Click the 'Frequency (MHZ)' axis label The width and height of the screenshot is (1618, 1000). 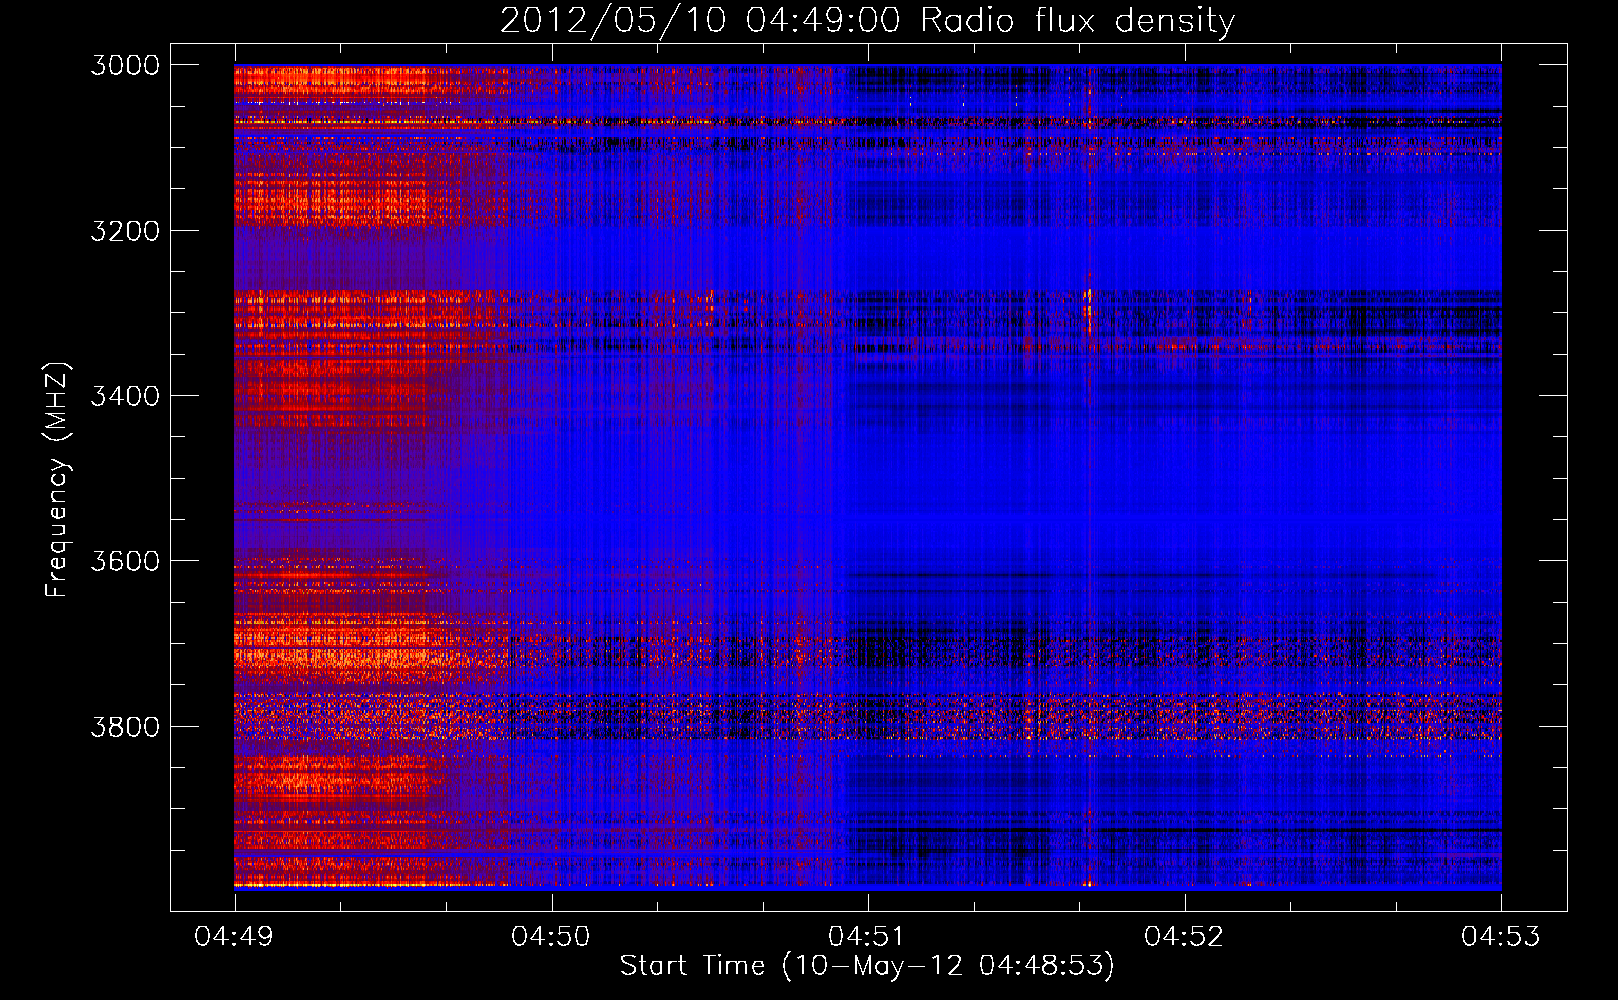tap(57, 480)
